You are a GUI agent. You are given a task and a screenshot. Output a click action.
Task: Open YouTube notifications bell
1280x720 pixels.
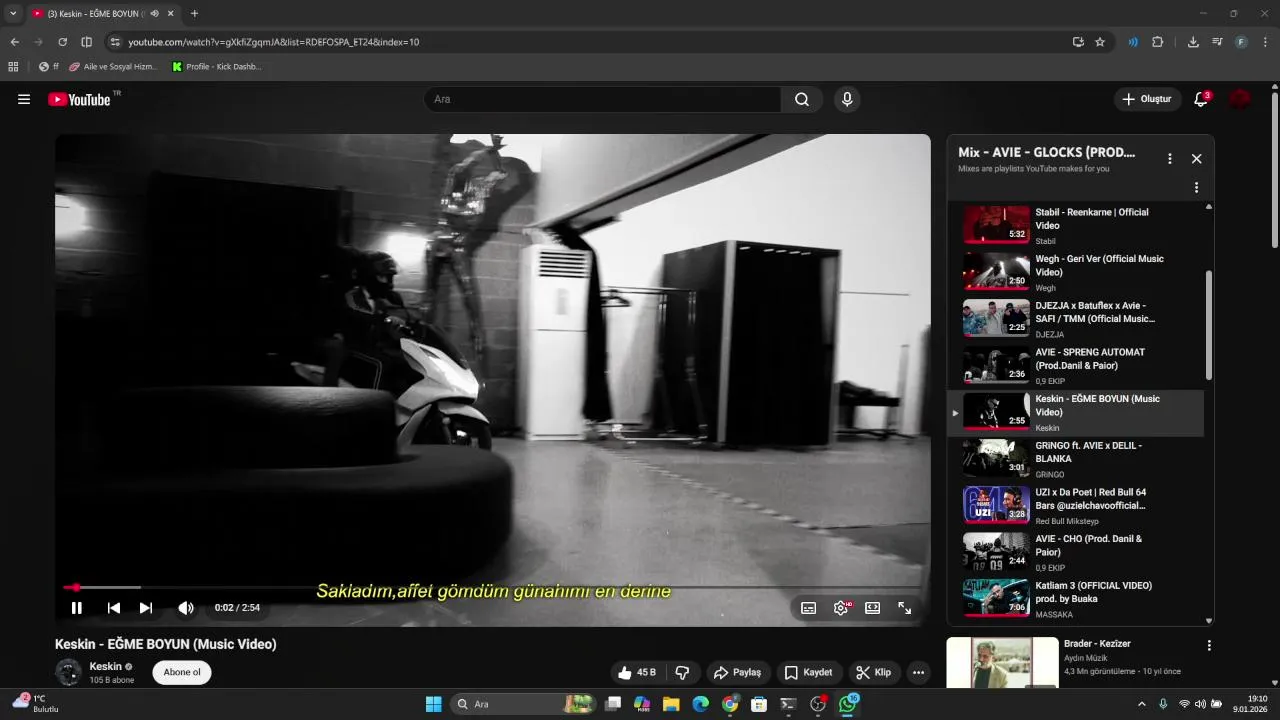(1201, 99)
